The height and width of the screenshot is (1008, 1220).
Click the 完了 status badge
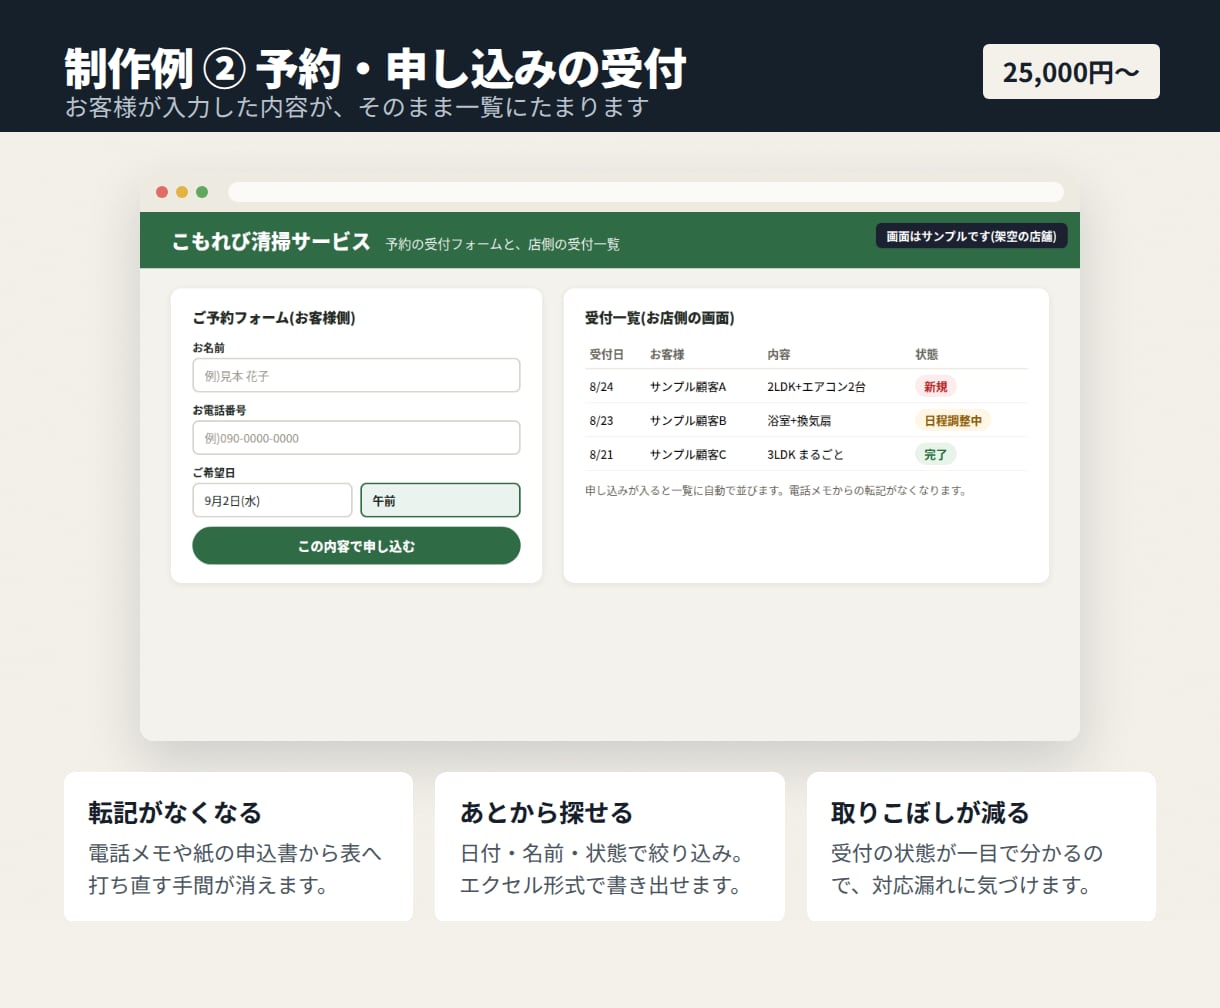(x=935, y=454)
